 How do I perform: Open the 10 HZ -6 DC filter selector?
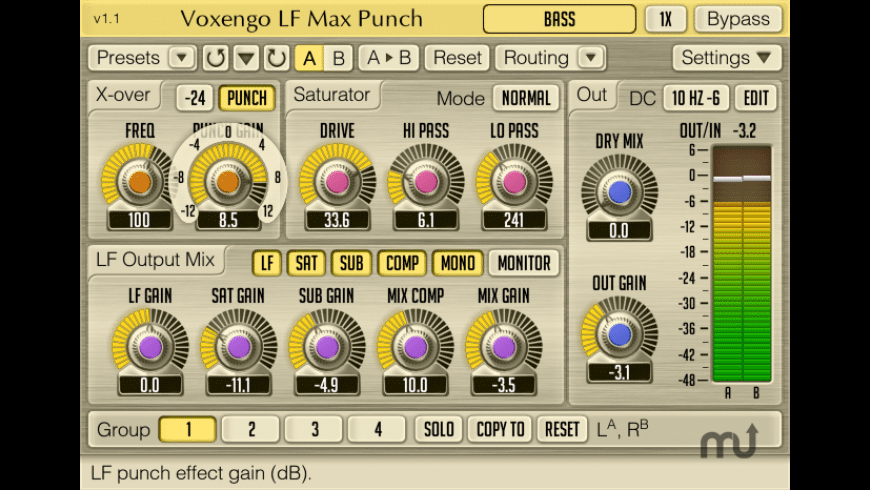(696, 98)
